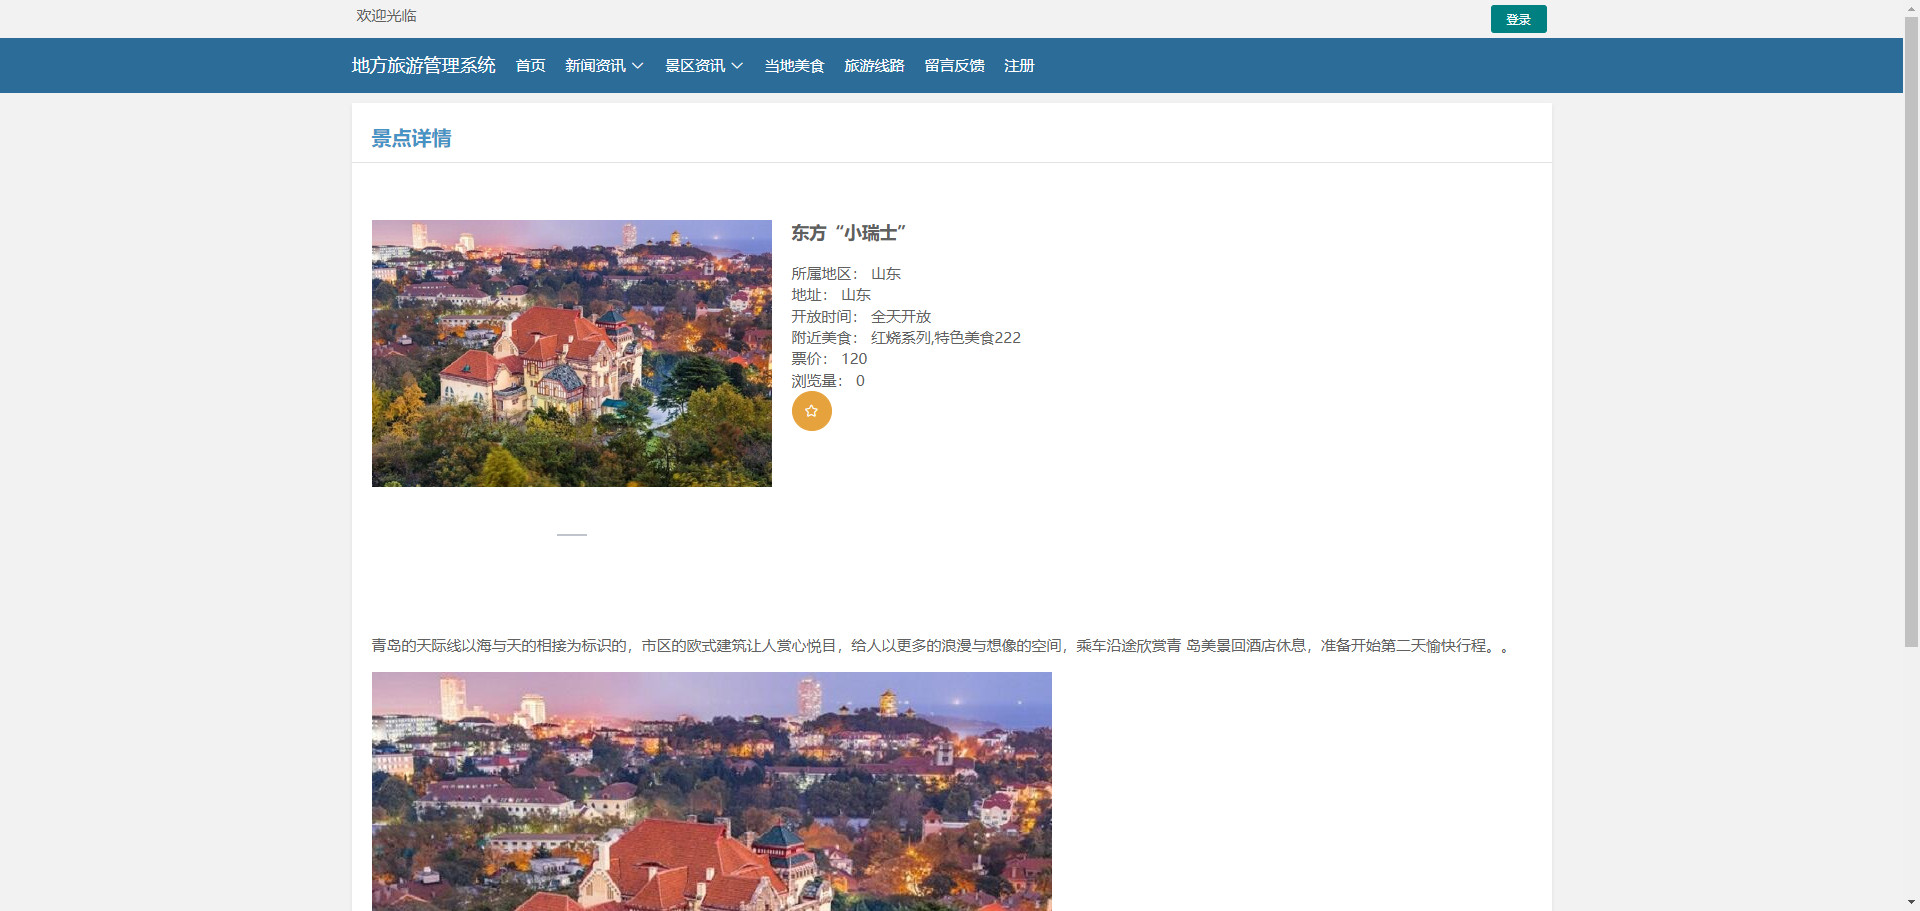Click the 附近美食 红烧系列 text line

pyautogui.click(x=906, y=337)
